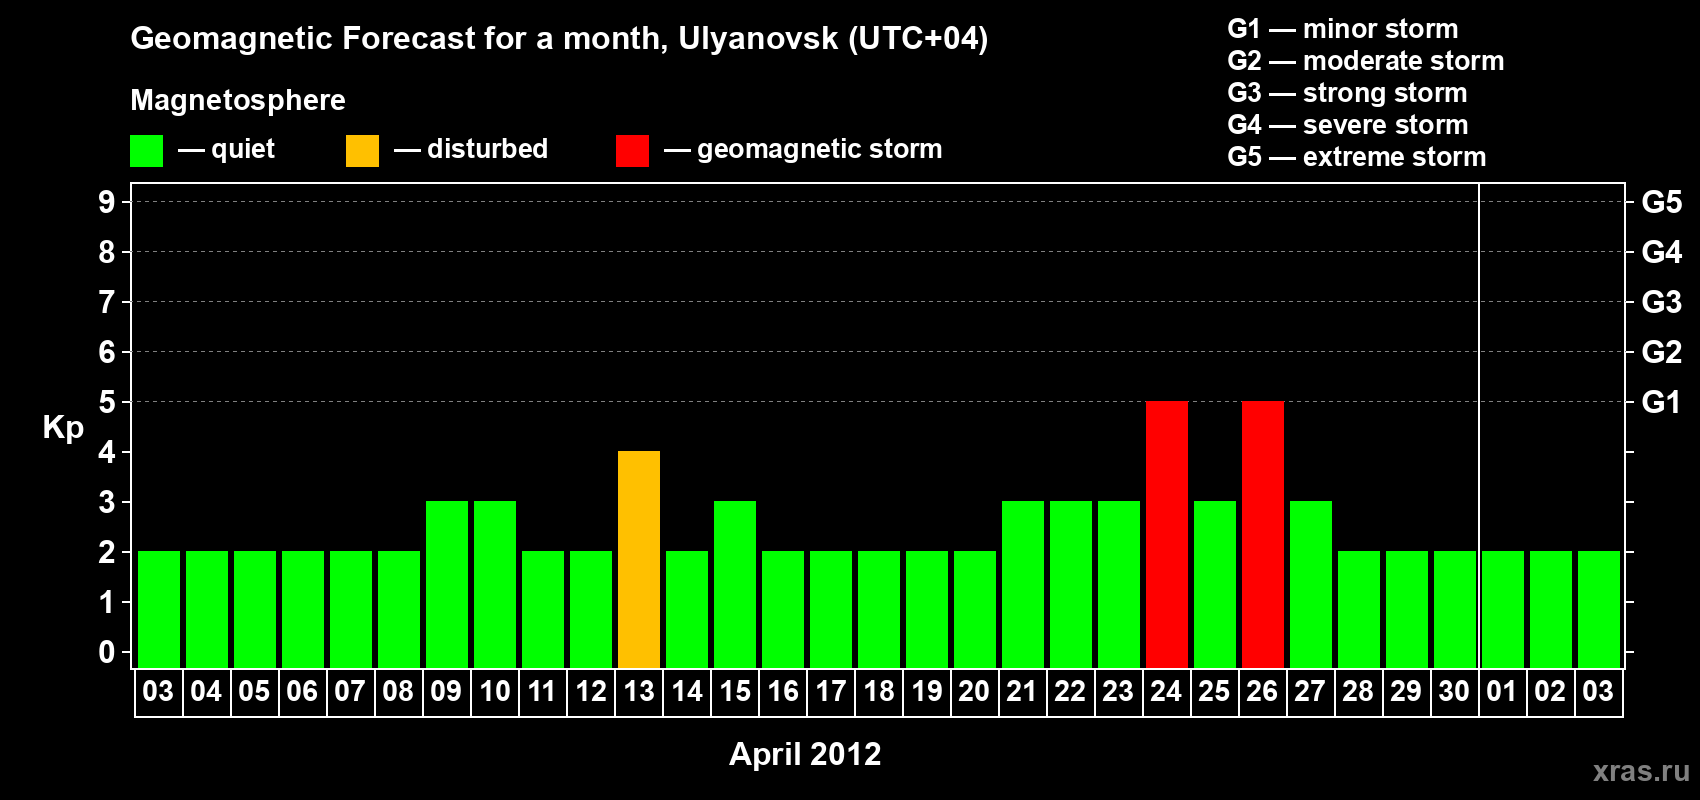Click the date label 28 on axis
This screenshot has height=800, width=1700.
(1358, 692)
